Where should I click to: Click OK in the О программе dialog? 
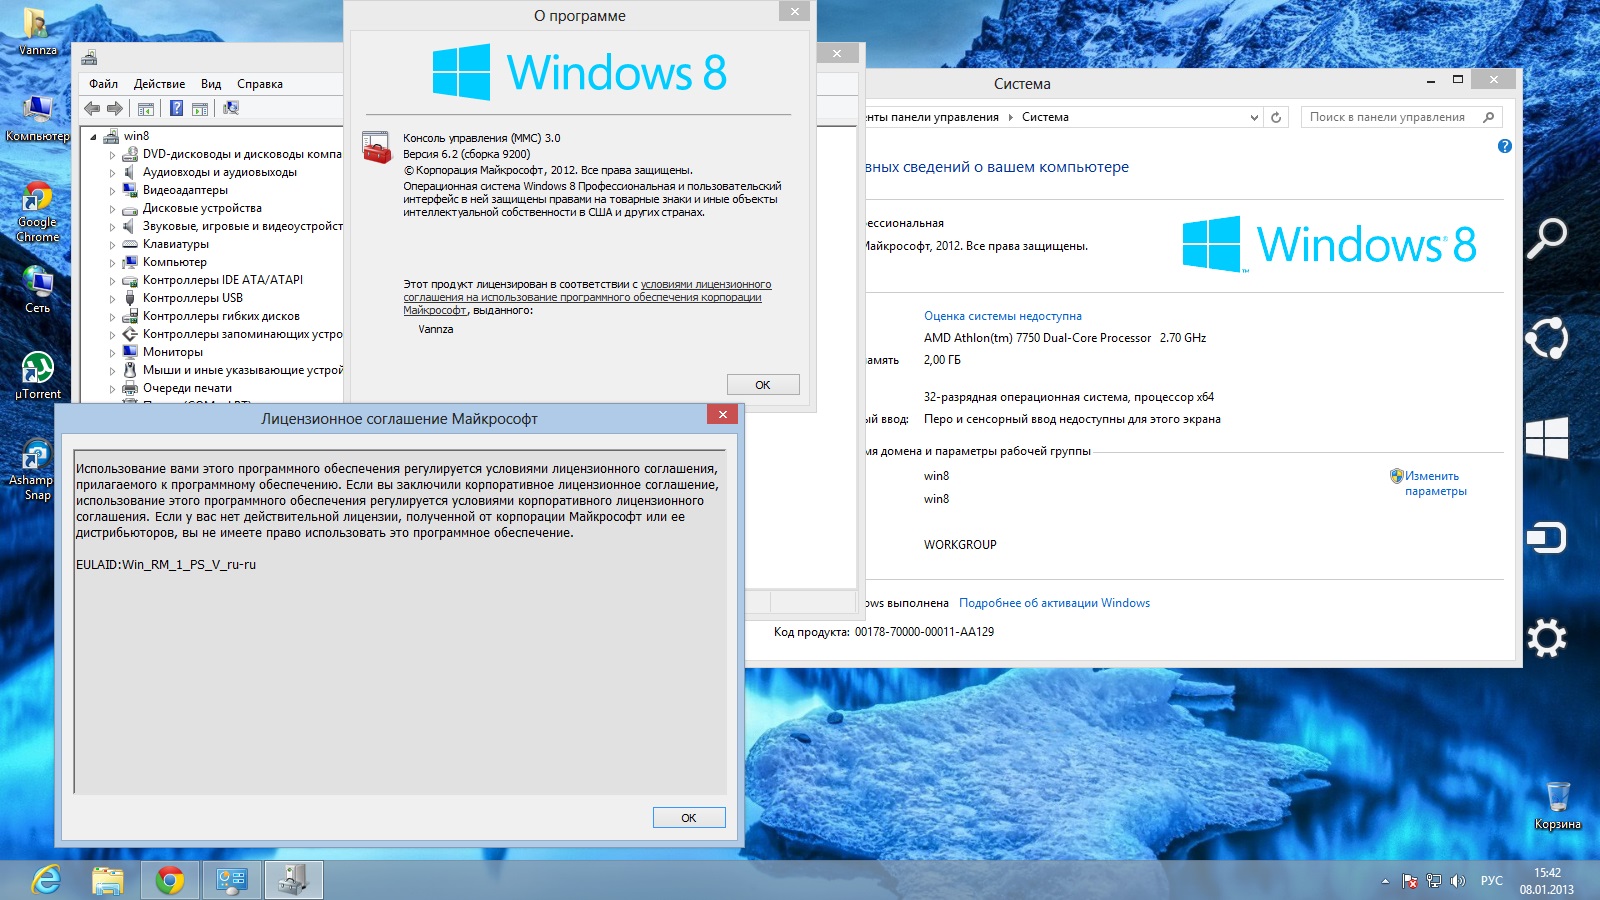763,385
